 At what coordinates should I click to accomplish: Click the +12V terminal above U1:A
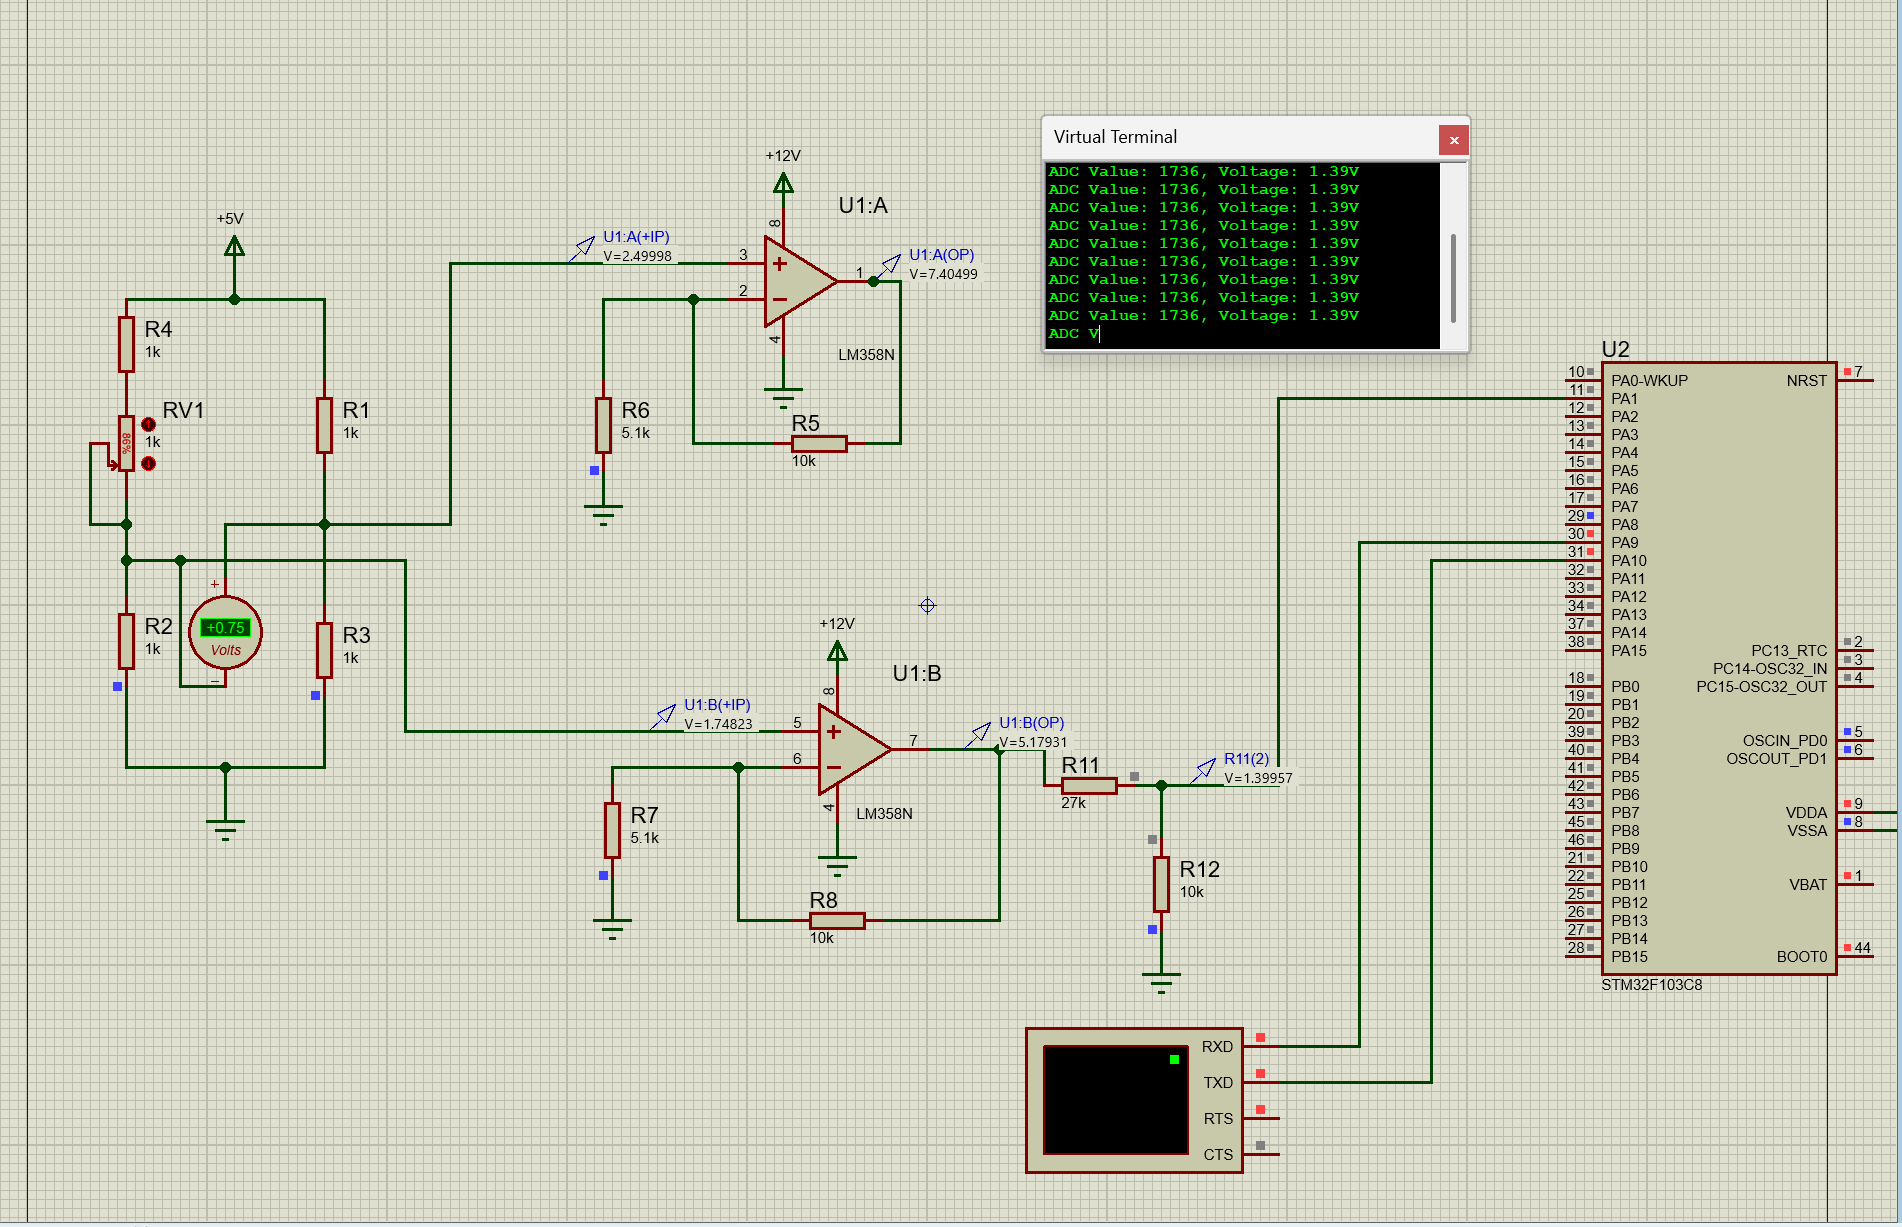[783, 183]
